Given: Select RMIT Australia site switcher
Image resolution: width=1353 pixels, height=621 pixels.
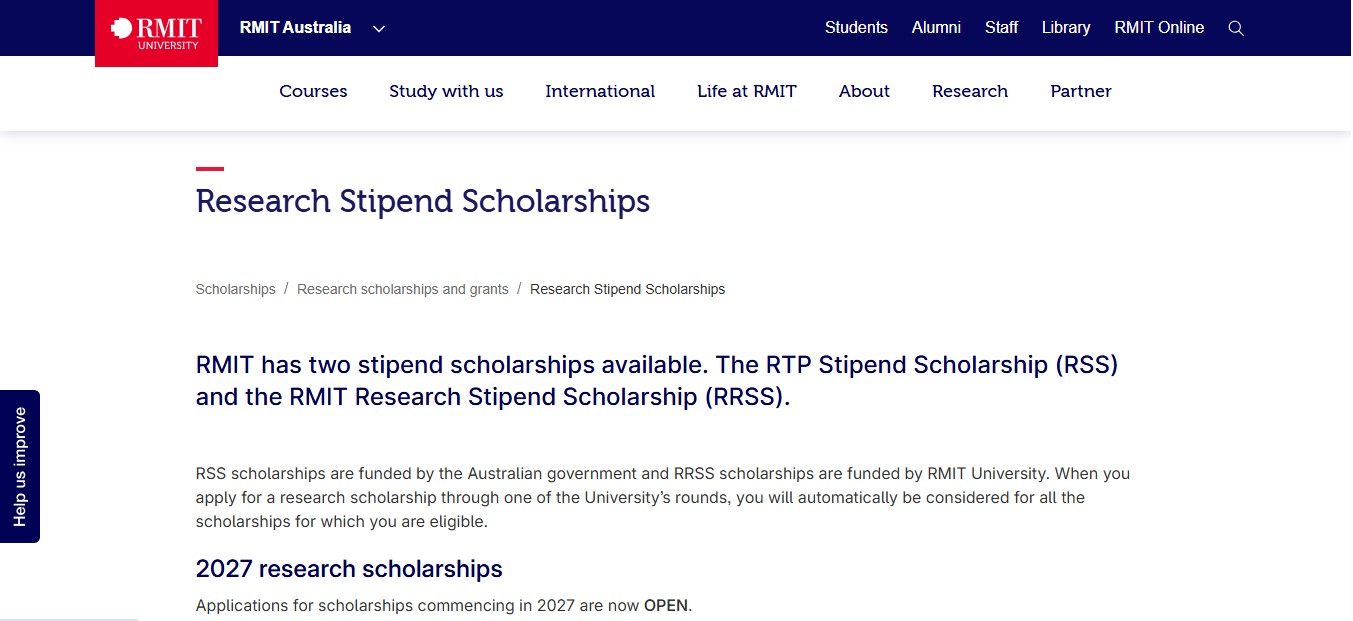Looking at the screenshot, I should pyautogui.click(x=295, y=28).
